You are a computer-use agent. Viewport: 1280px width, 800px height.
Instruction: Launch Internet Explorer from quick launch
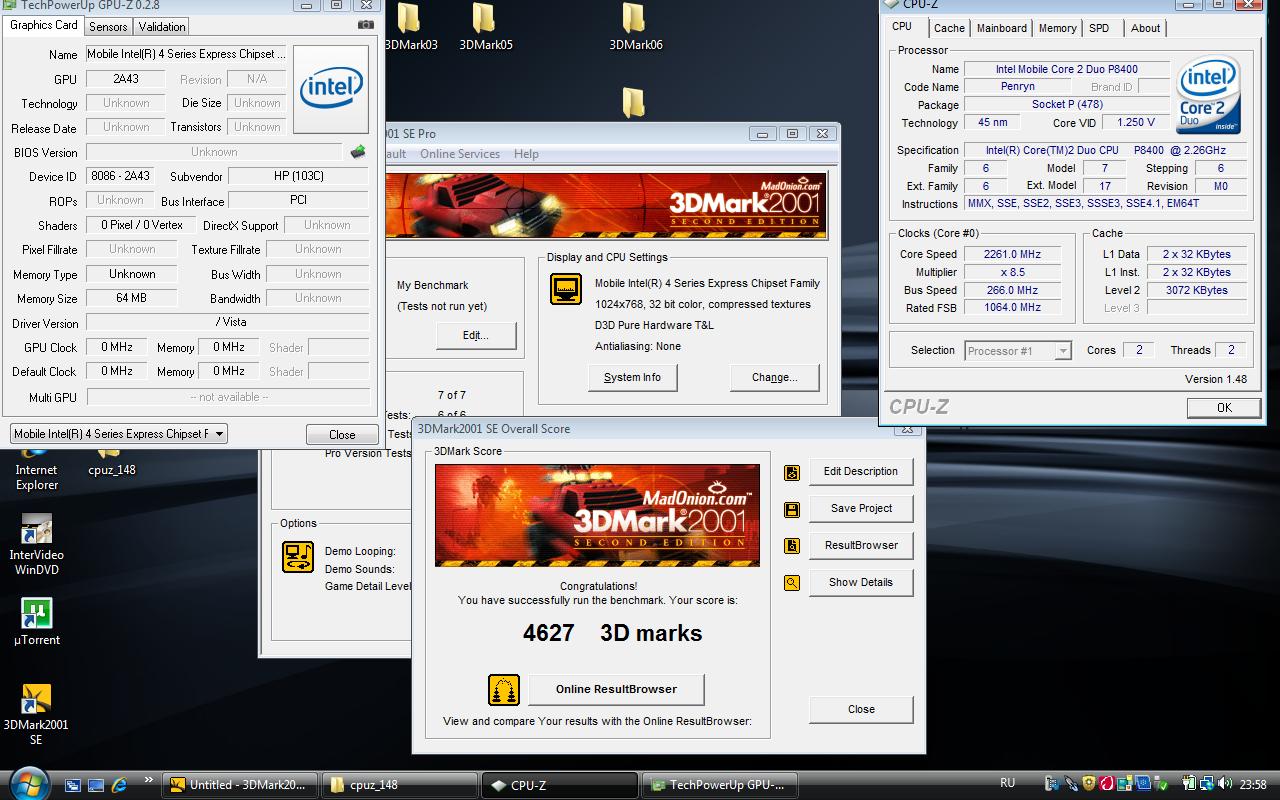[119, 785]
